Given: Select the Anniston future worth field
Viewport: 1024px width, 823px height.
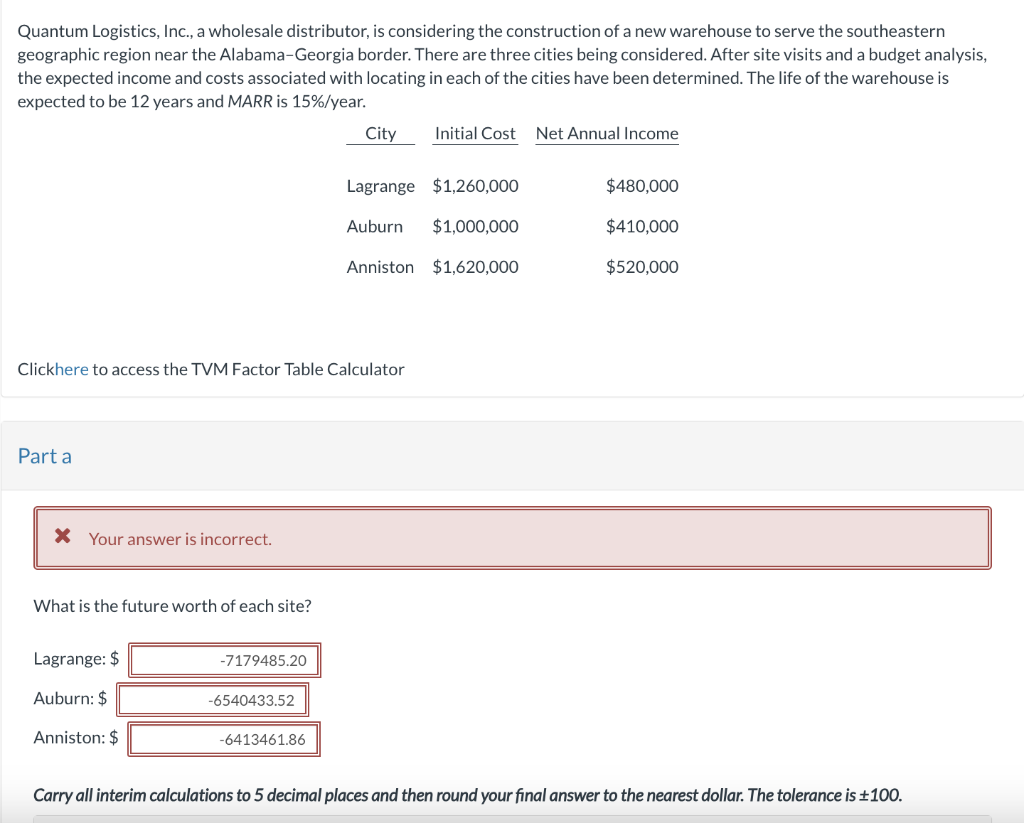Looking at the screenshot, I should point(223,738).
